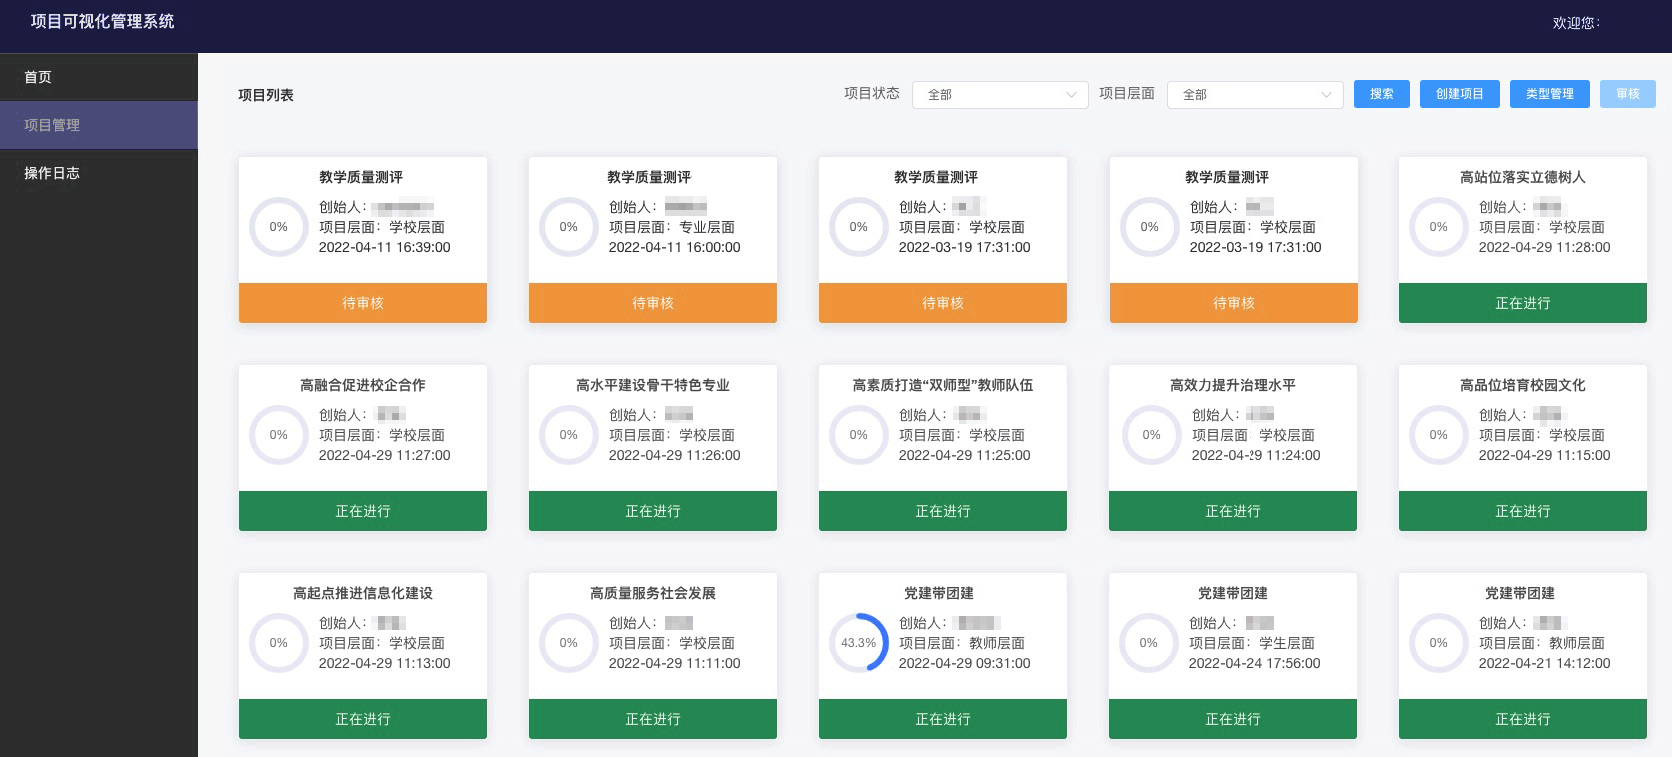This screenshot has height=757, width=1672.
Task: Click the 0% ring on 高效力提升治理水平
Action: click(1151, 435)
